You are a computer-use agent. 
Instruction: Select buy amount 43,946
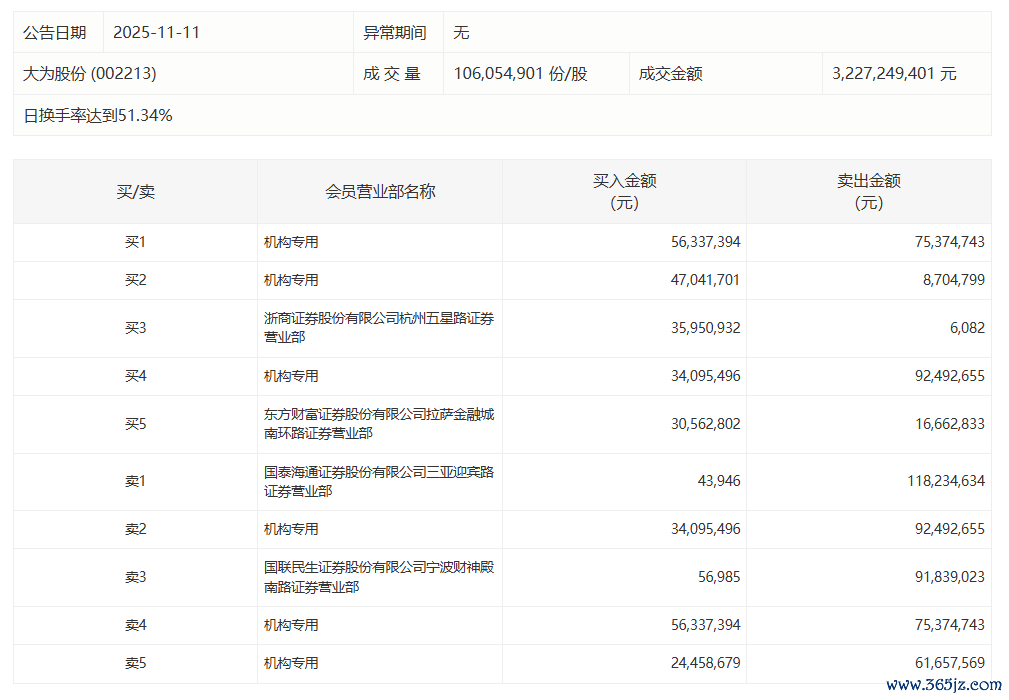pos(719,481)
